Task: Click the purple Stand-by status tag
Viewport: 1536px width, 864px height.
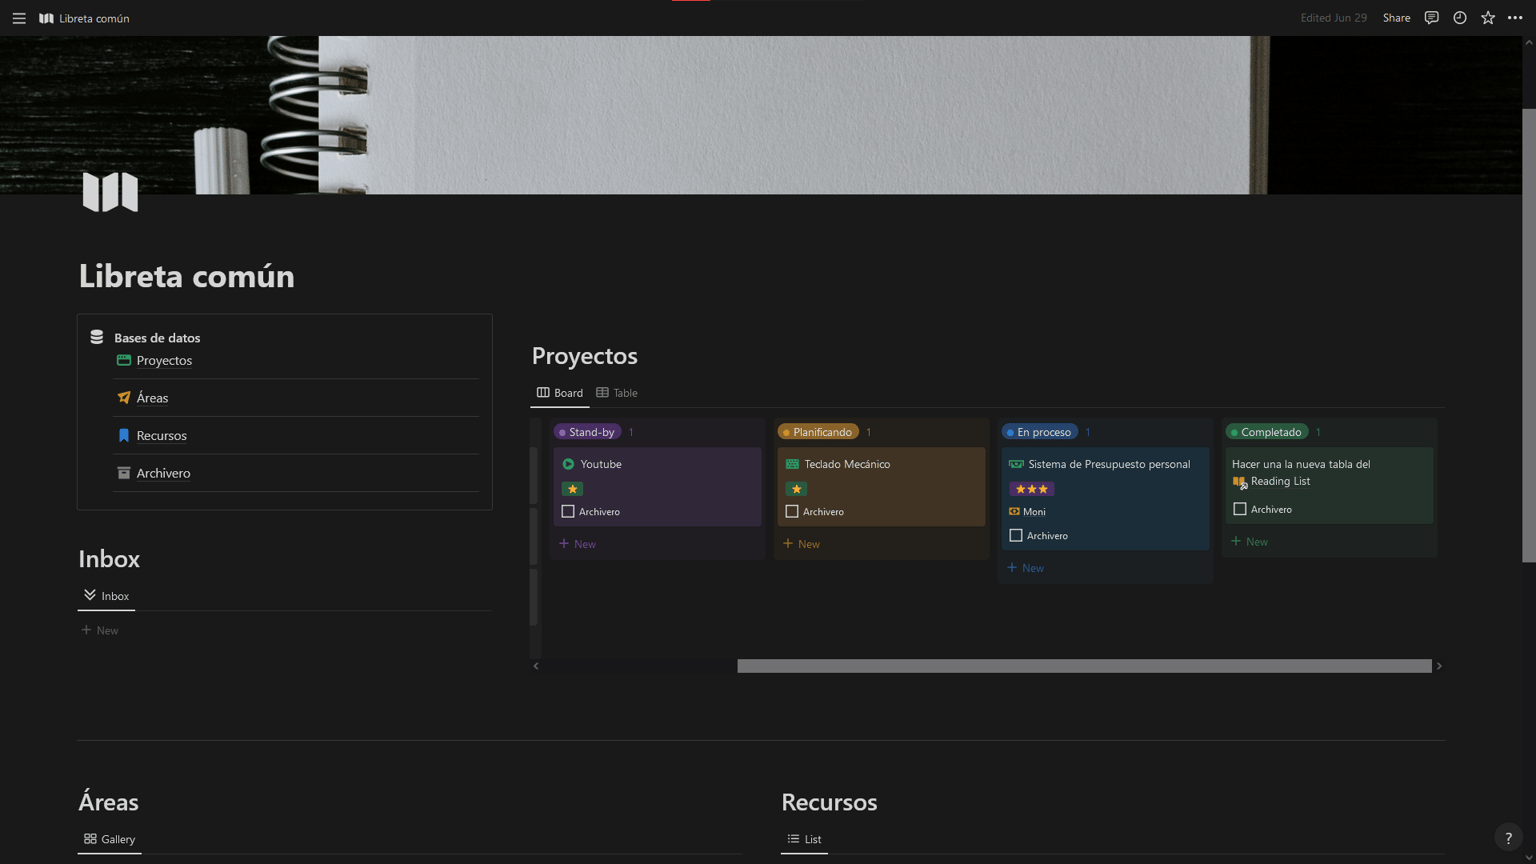Action: pos(587,432)
